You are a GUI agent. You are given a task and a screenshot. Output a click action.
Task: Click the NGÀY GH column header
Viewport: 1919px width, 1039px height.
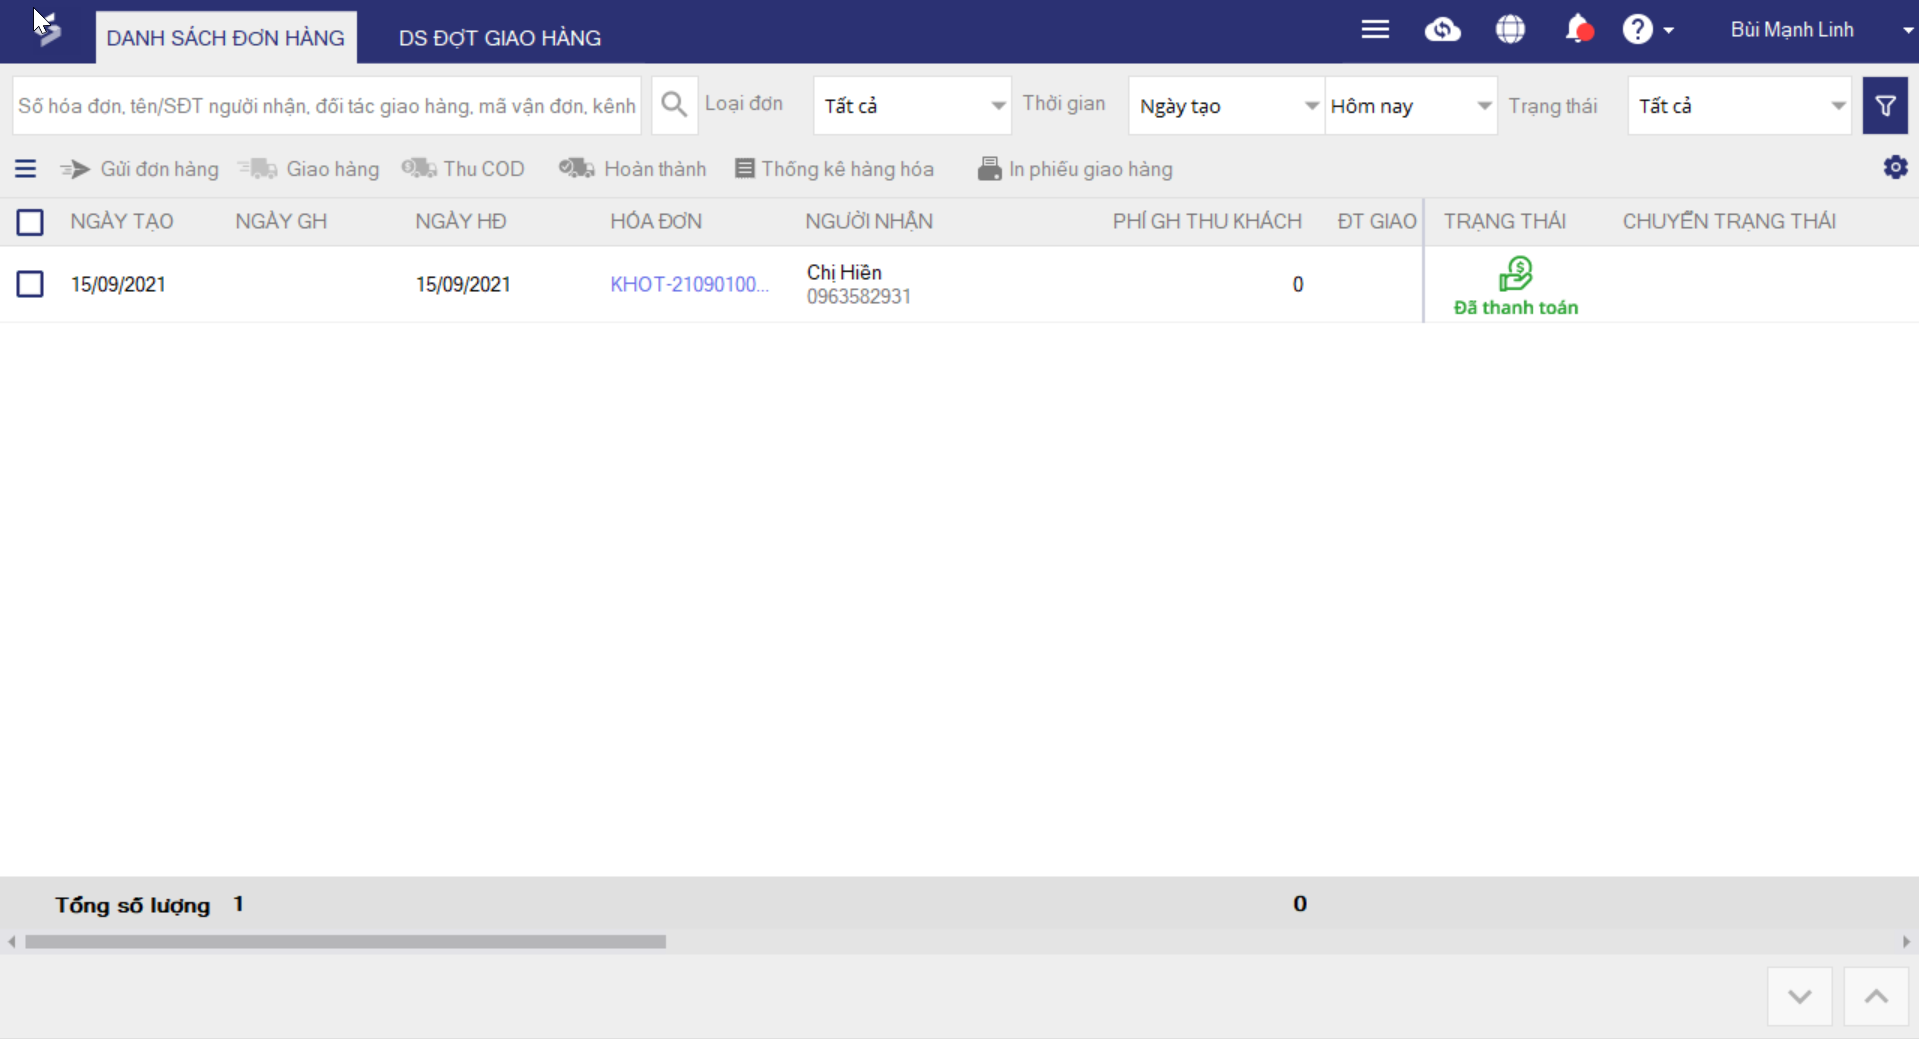(281, 221)
